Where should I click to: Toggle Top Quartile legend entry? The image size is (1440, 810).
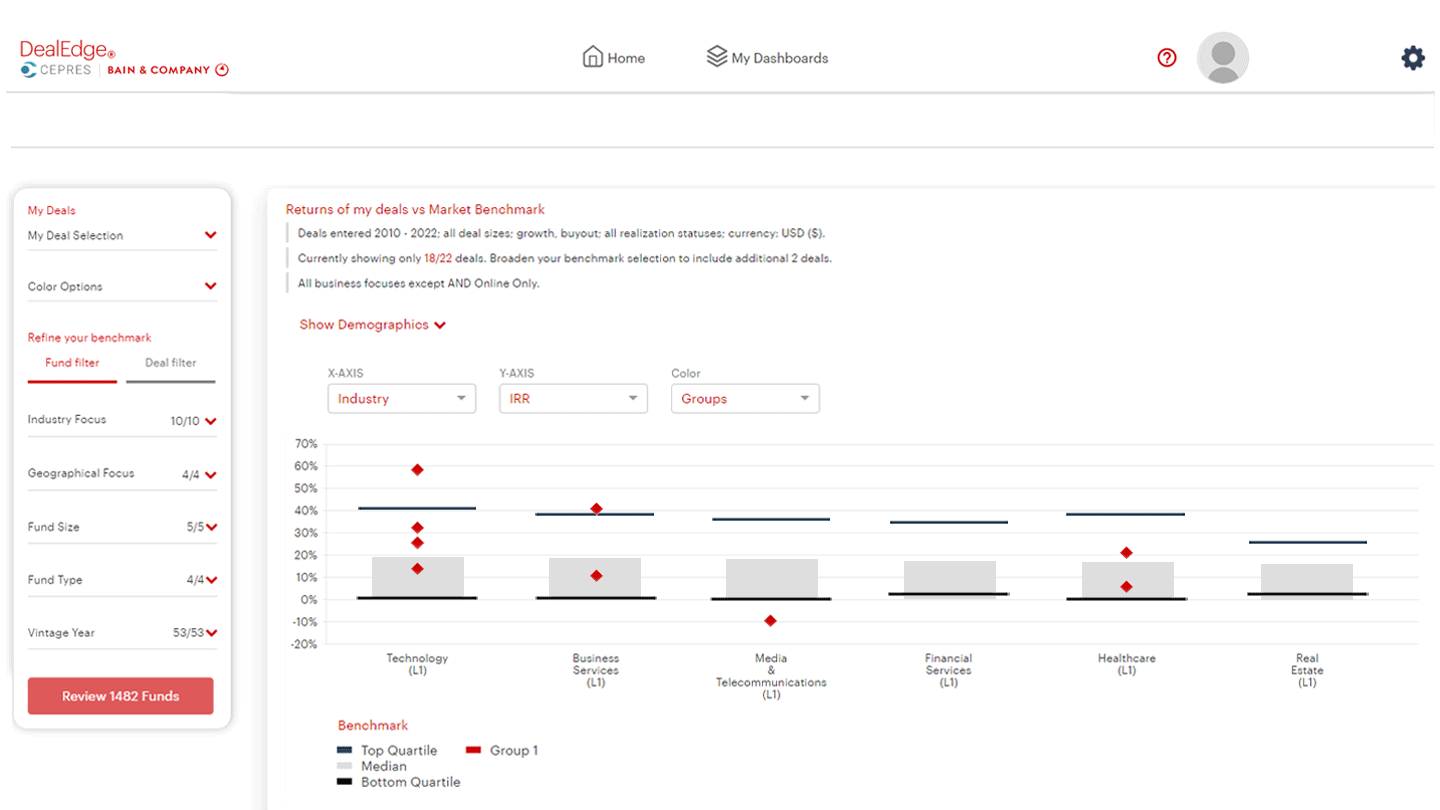coord(388,750)
